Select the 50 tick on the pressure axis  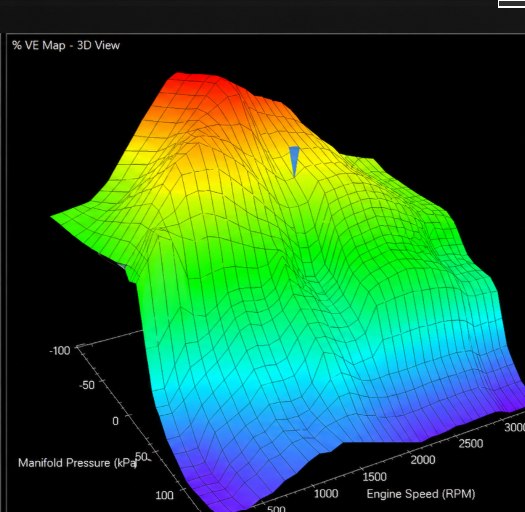coord(141,456)
